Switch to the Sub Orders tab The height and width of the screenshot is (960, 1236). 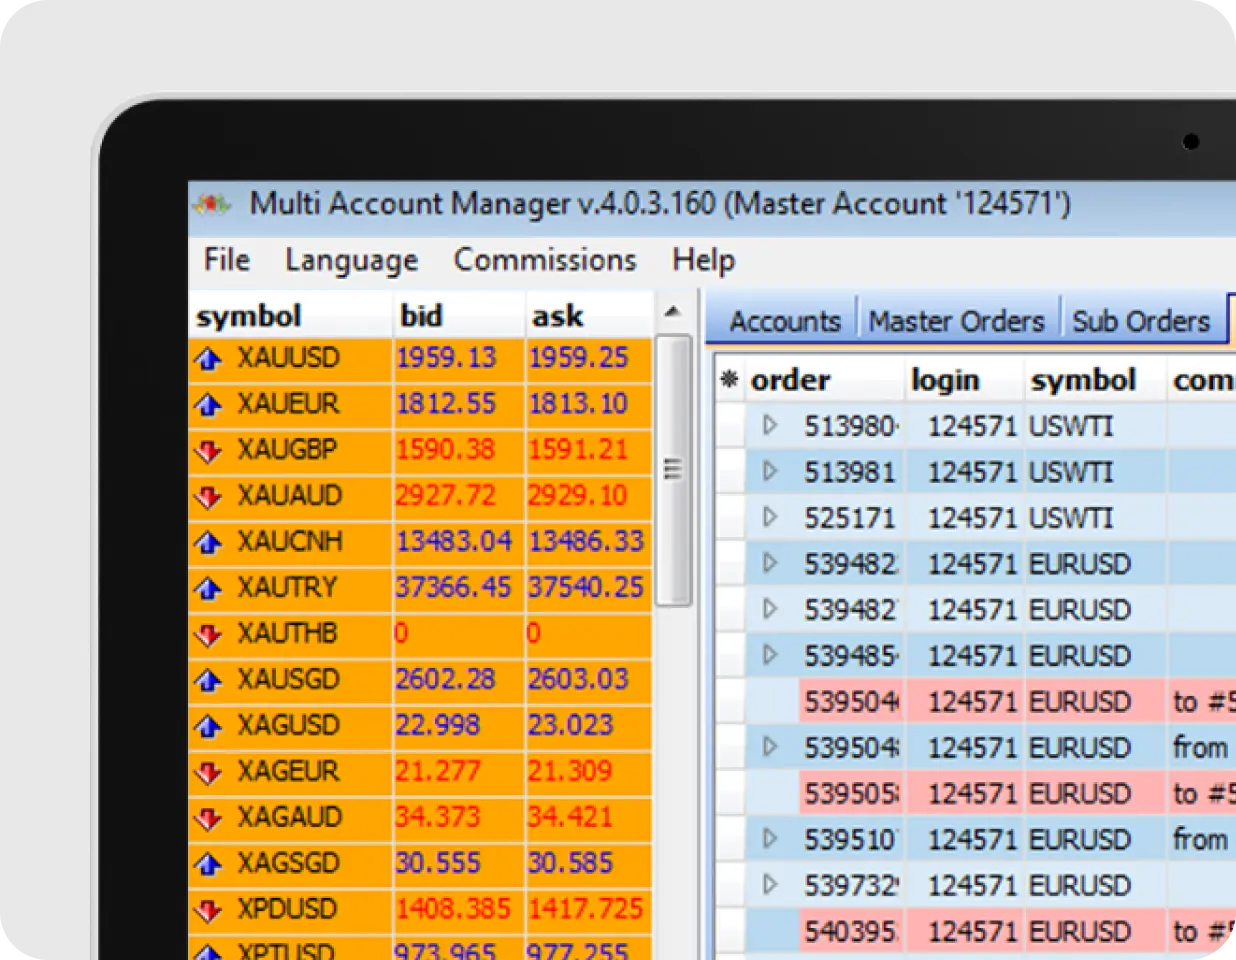click(x=1141, y=321)
